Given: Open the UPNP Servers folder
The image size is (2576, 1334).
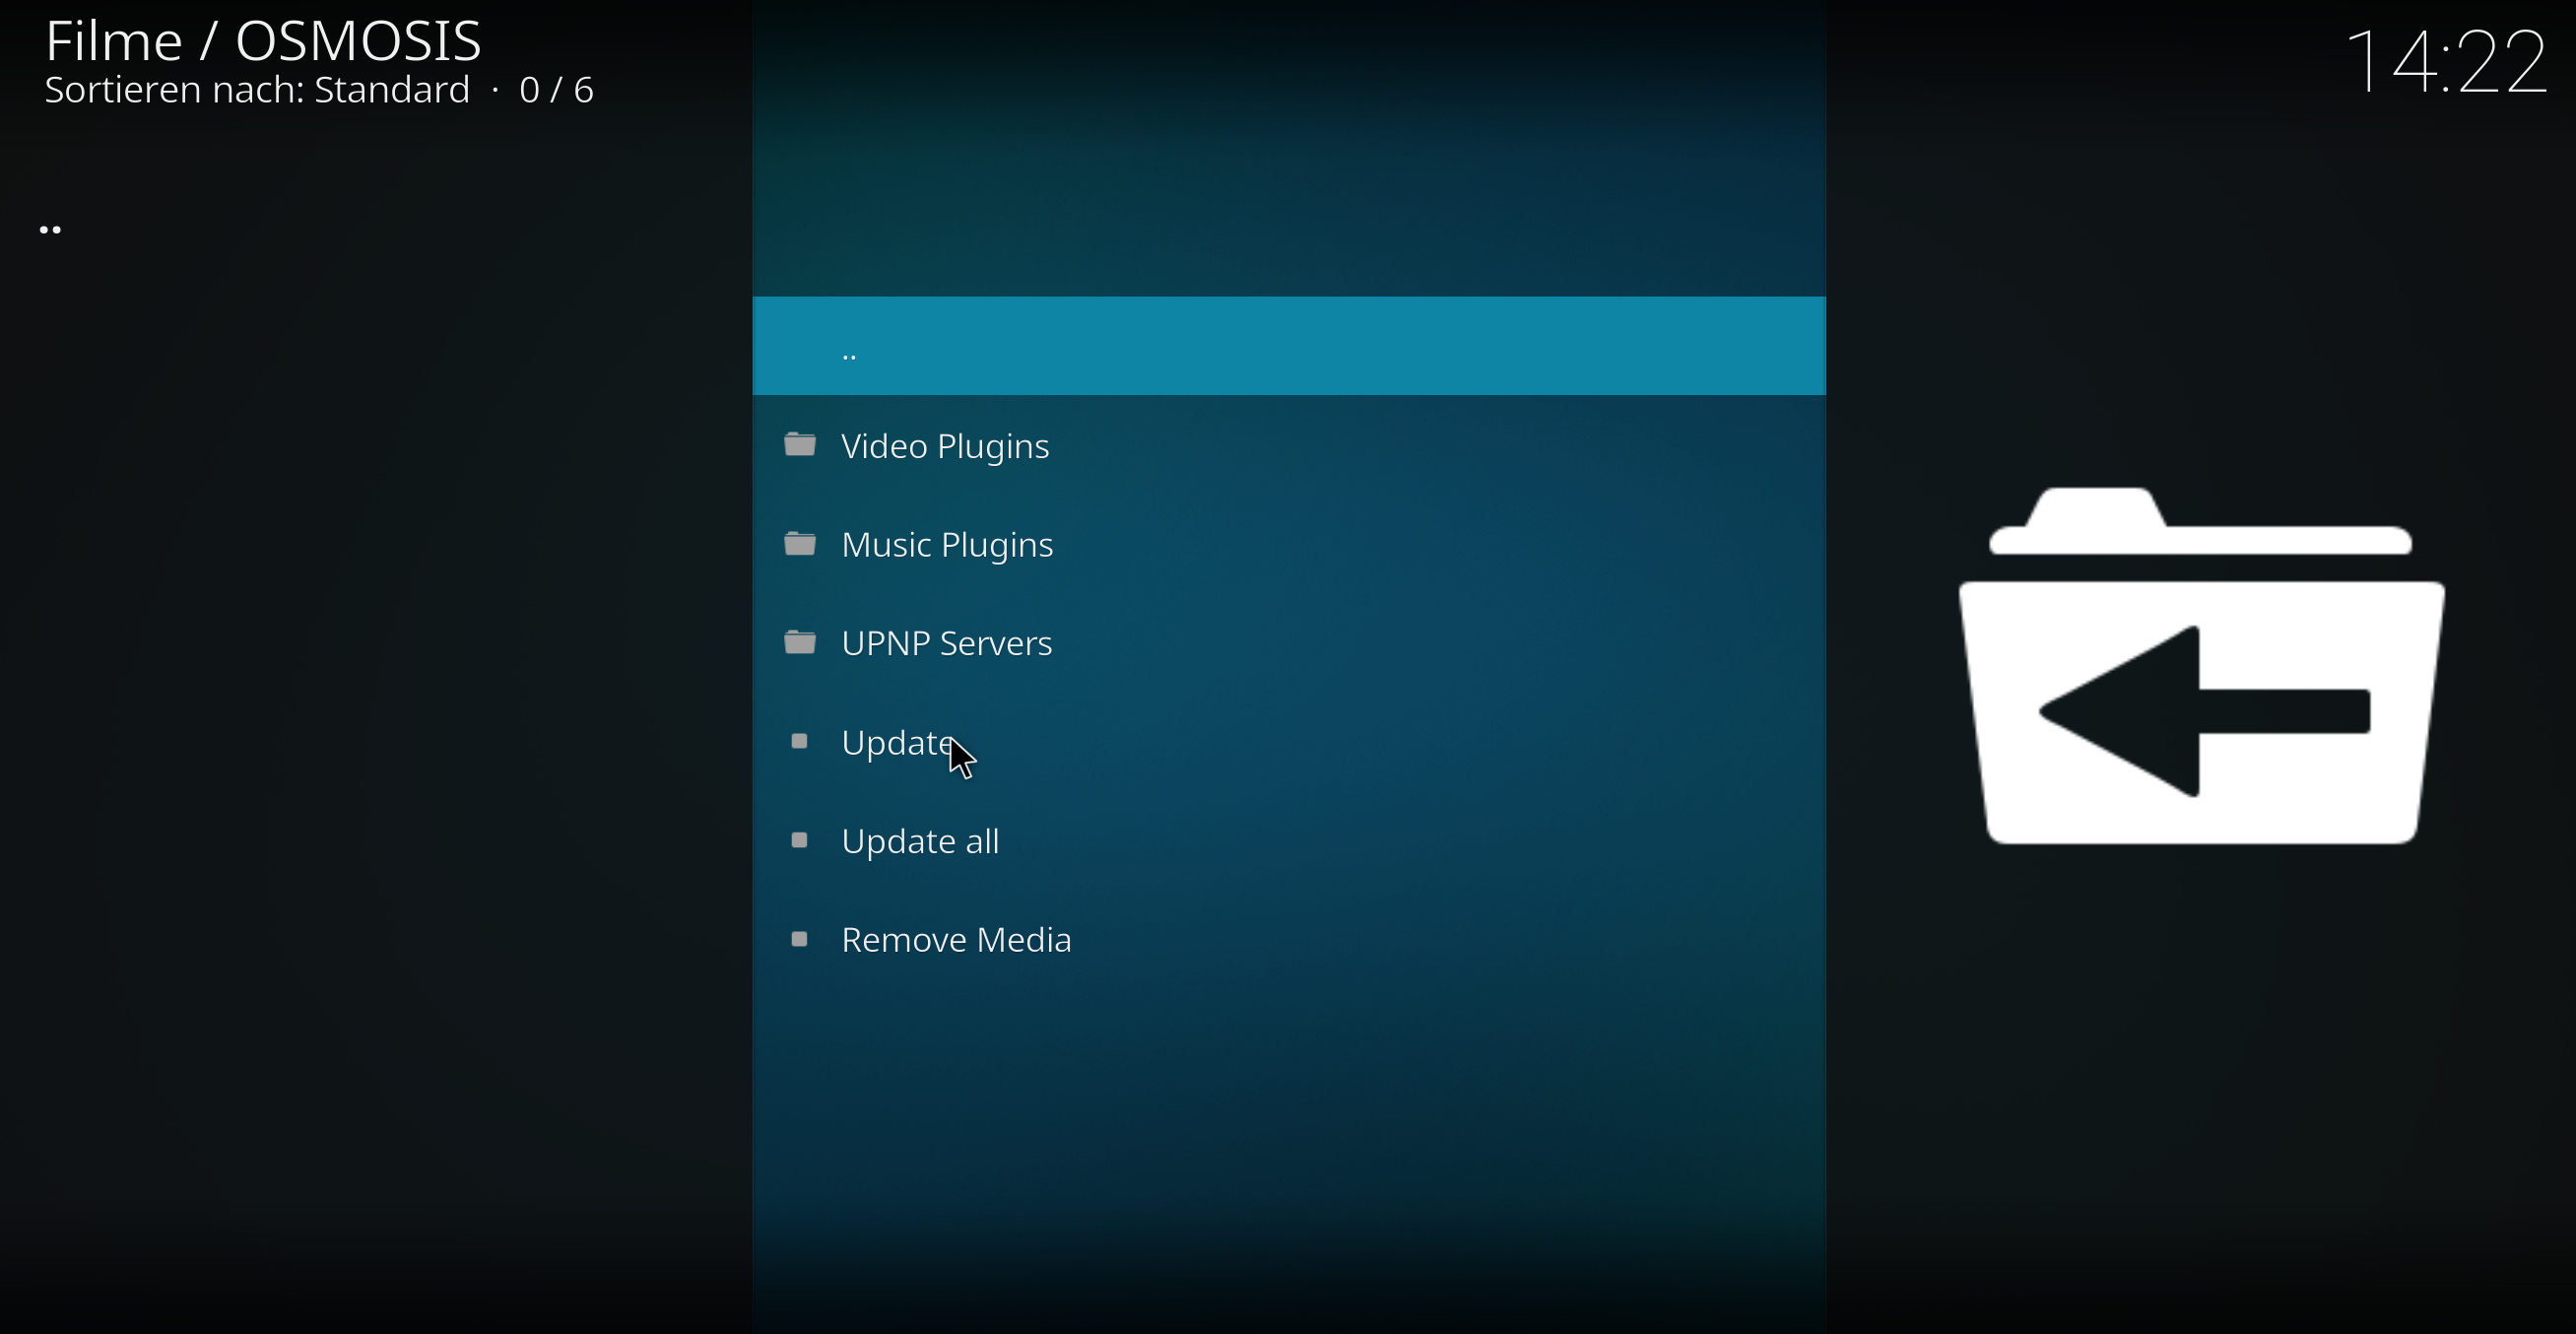Looking at the screenshot, I should 1289,643.
